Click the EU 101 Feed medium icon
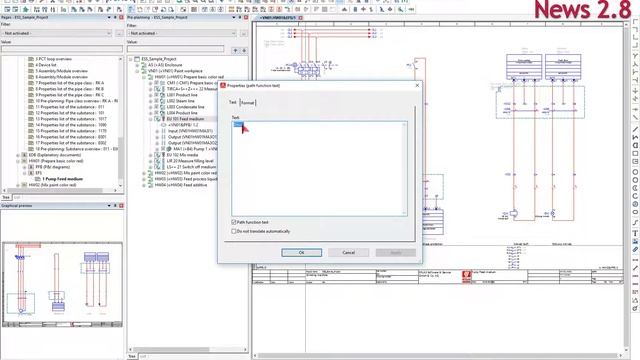Viewport: 640px width, 360px height. [163, 119]
